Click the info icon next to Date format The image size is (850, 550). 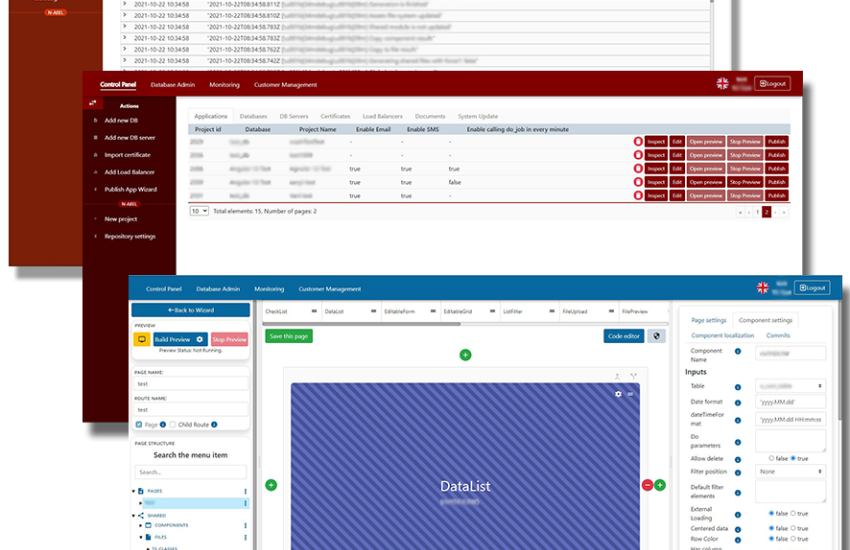click(x=738, y=402)
